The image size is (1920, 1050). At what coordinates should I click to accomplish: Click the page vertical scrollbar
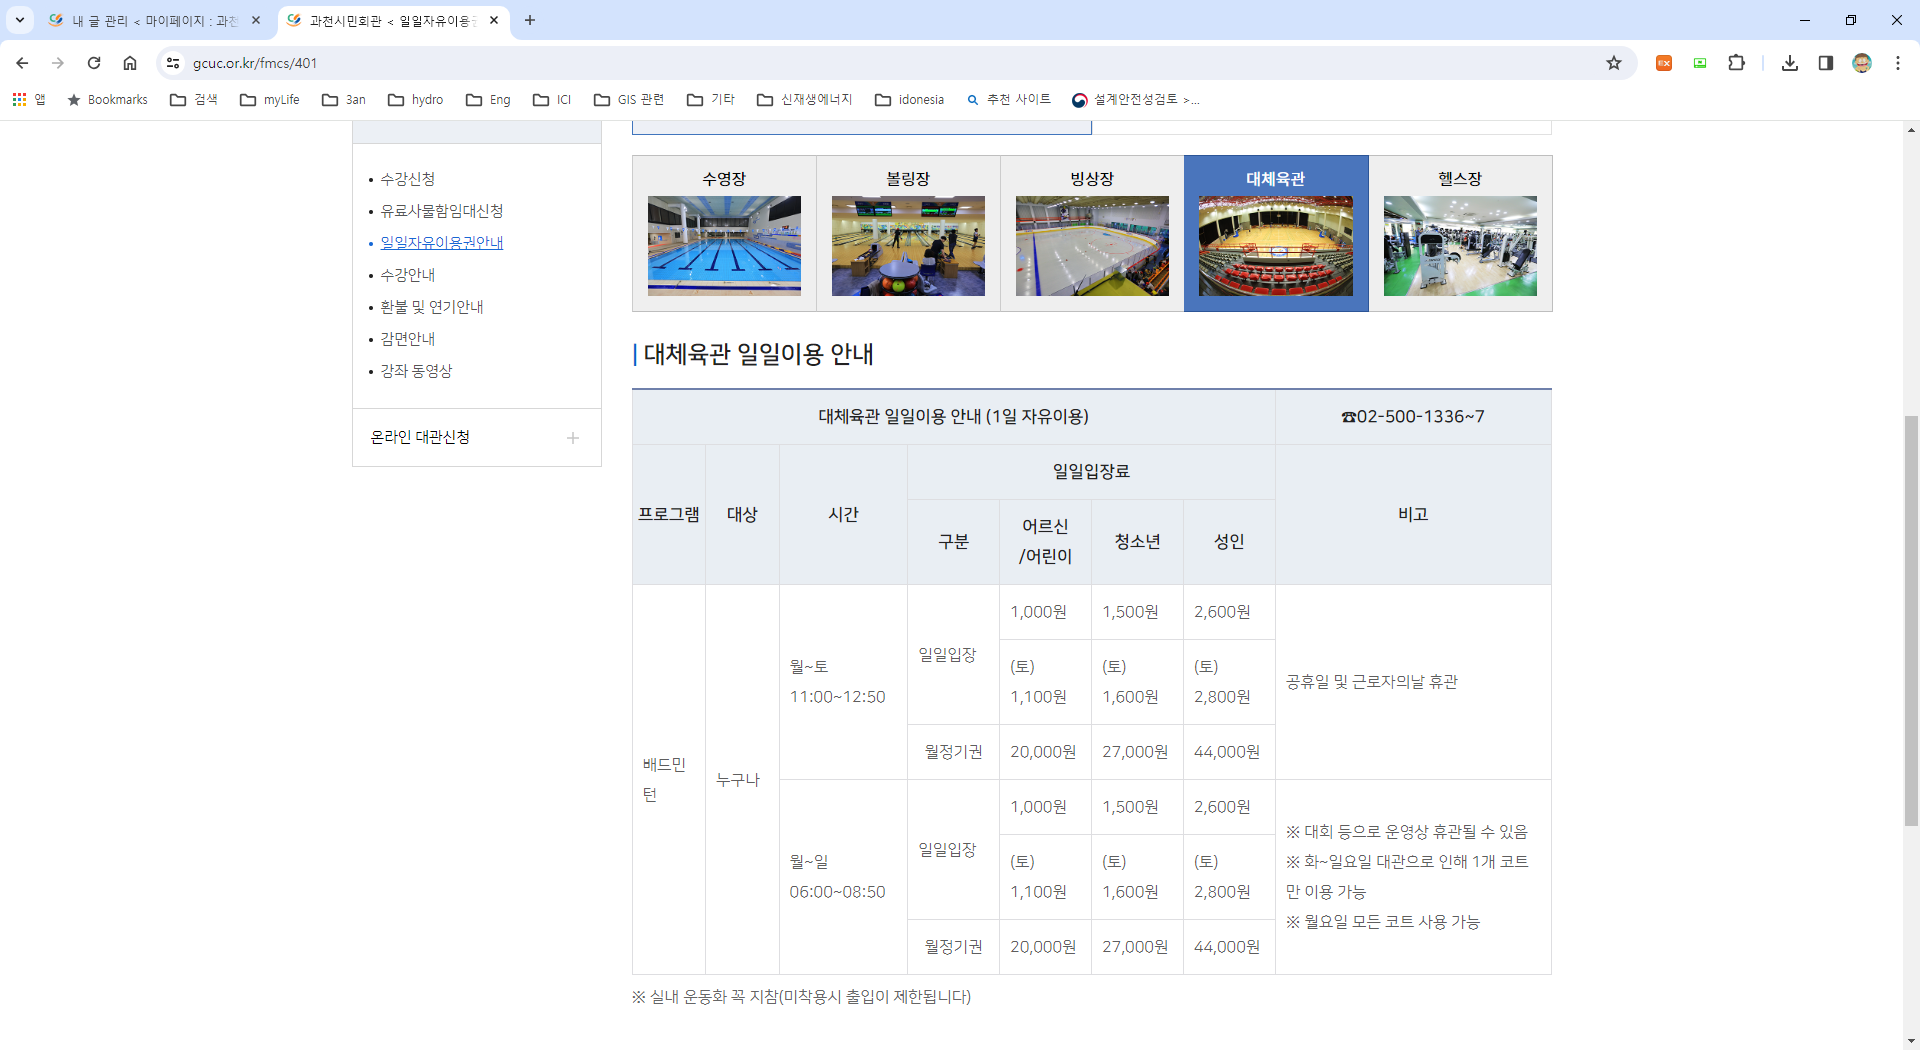point(1911,620)
